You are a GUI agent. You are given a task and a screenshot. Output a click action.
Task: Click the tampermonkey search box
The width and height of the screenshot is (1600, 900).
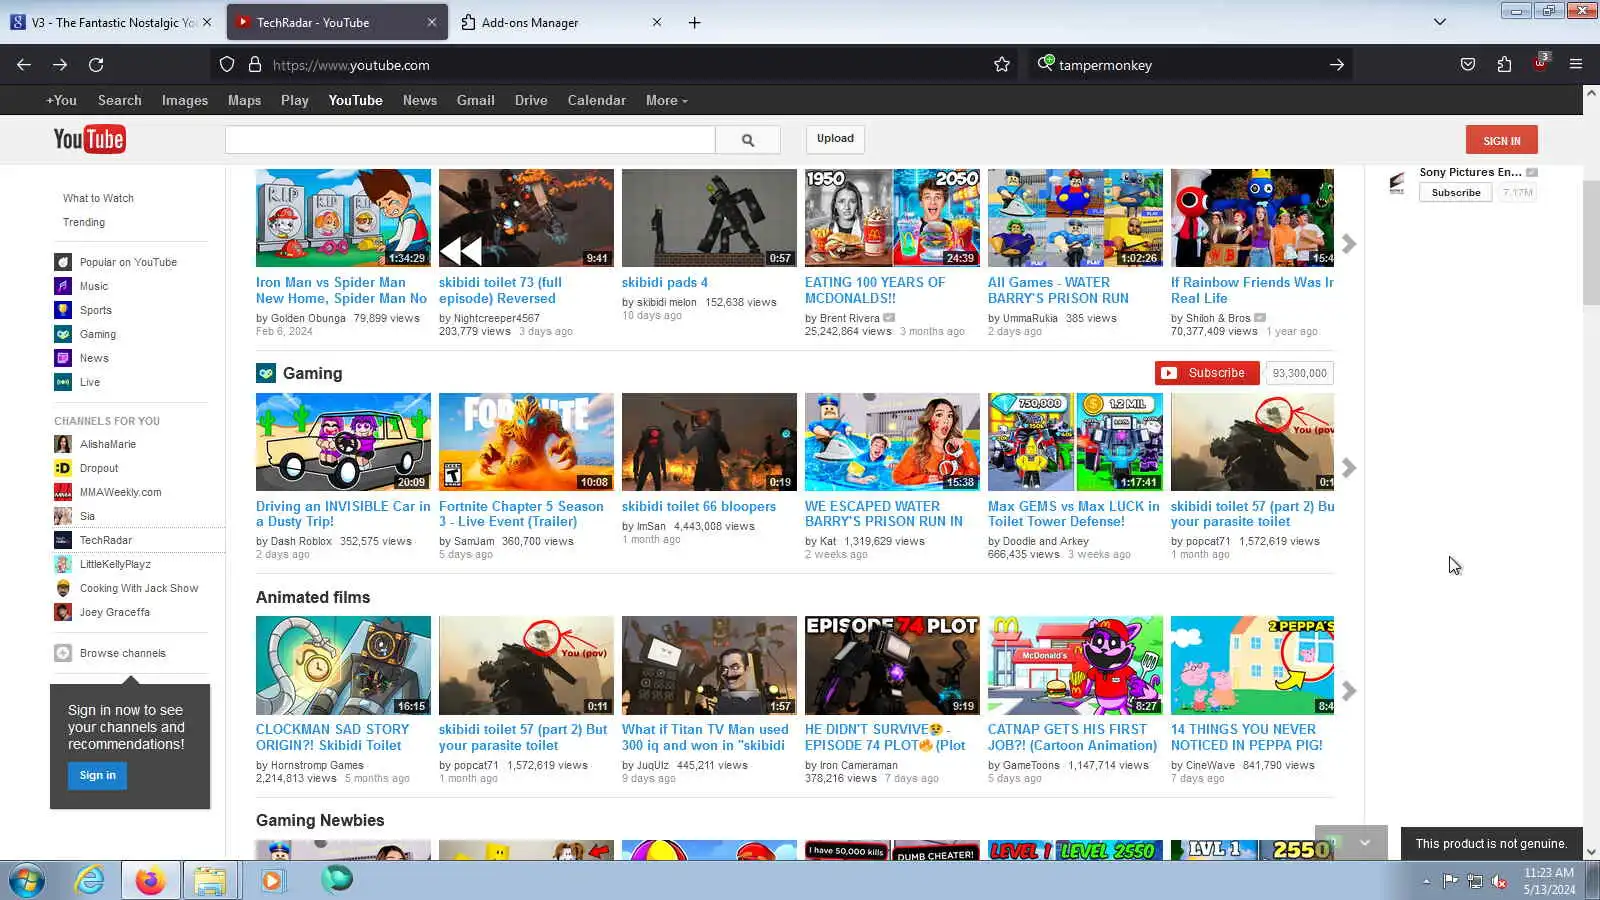(x=1190, y=65)
